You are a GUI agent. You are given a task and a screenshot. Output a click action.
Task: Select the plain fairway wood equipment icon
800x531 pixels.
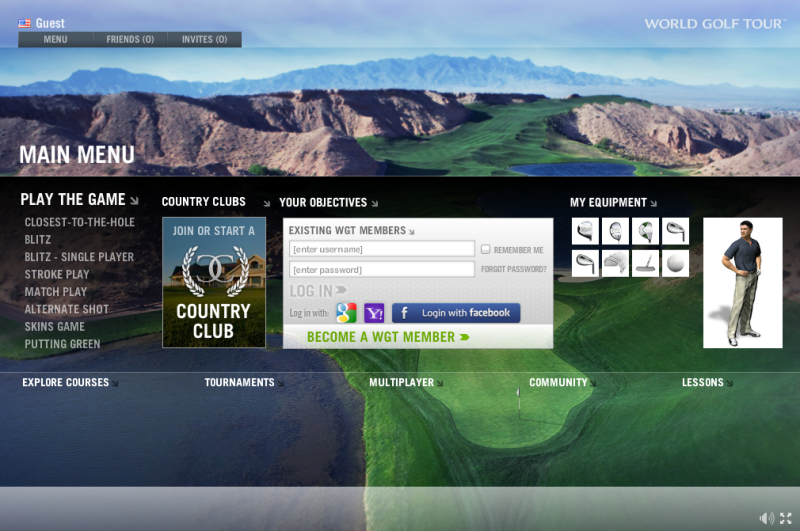point(615,231)
